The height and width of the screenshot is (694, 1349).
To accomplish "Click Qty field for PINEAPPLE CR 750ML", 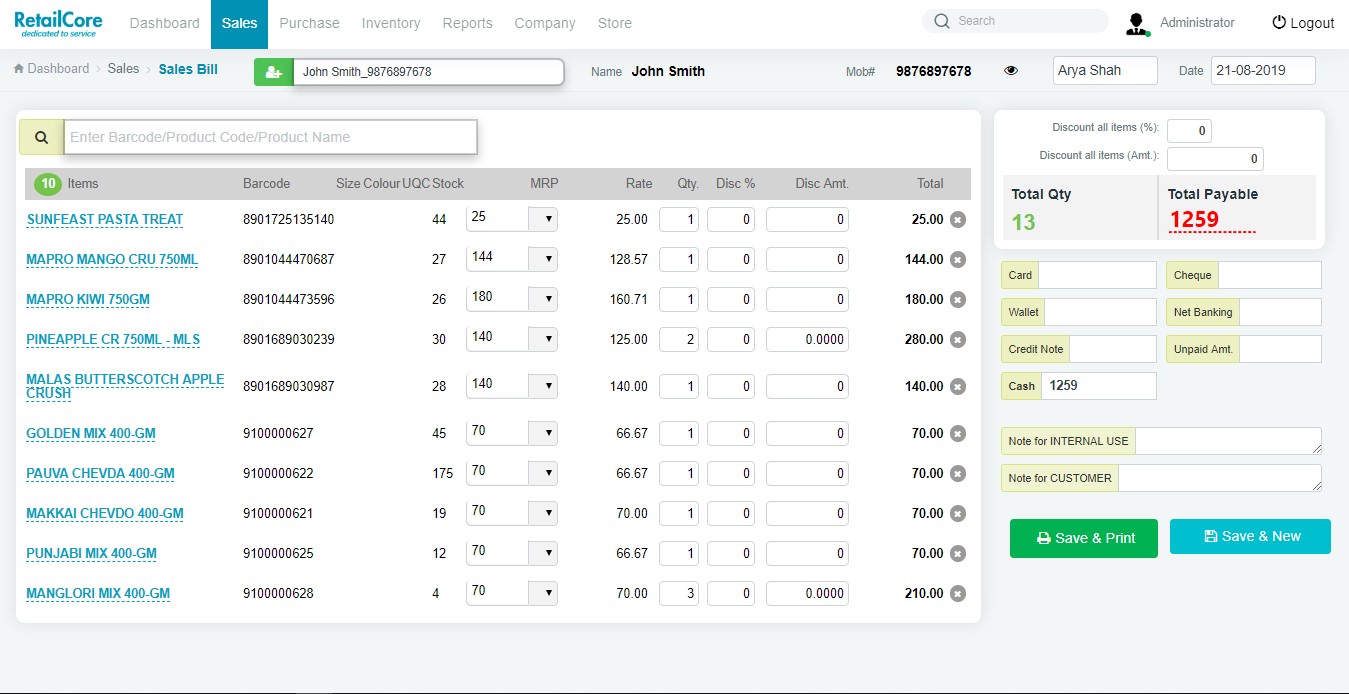I will 679,340.
